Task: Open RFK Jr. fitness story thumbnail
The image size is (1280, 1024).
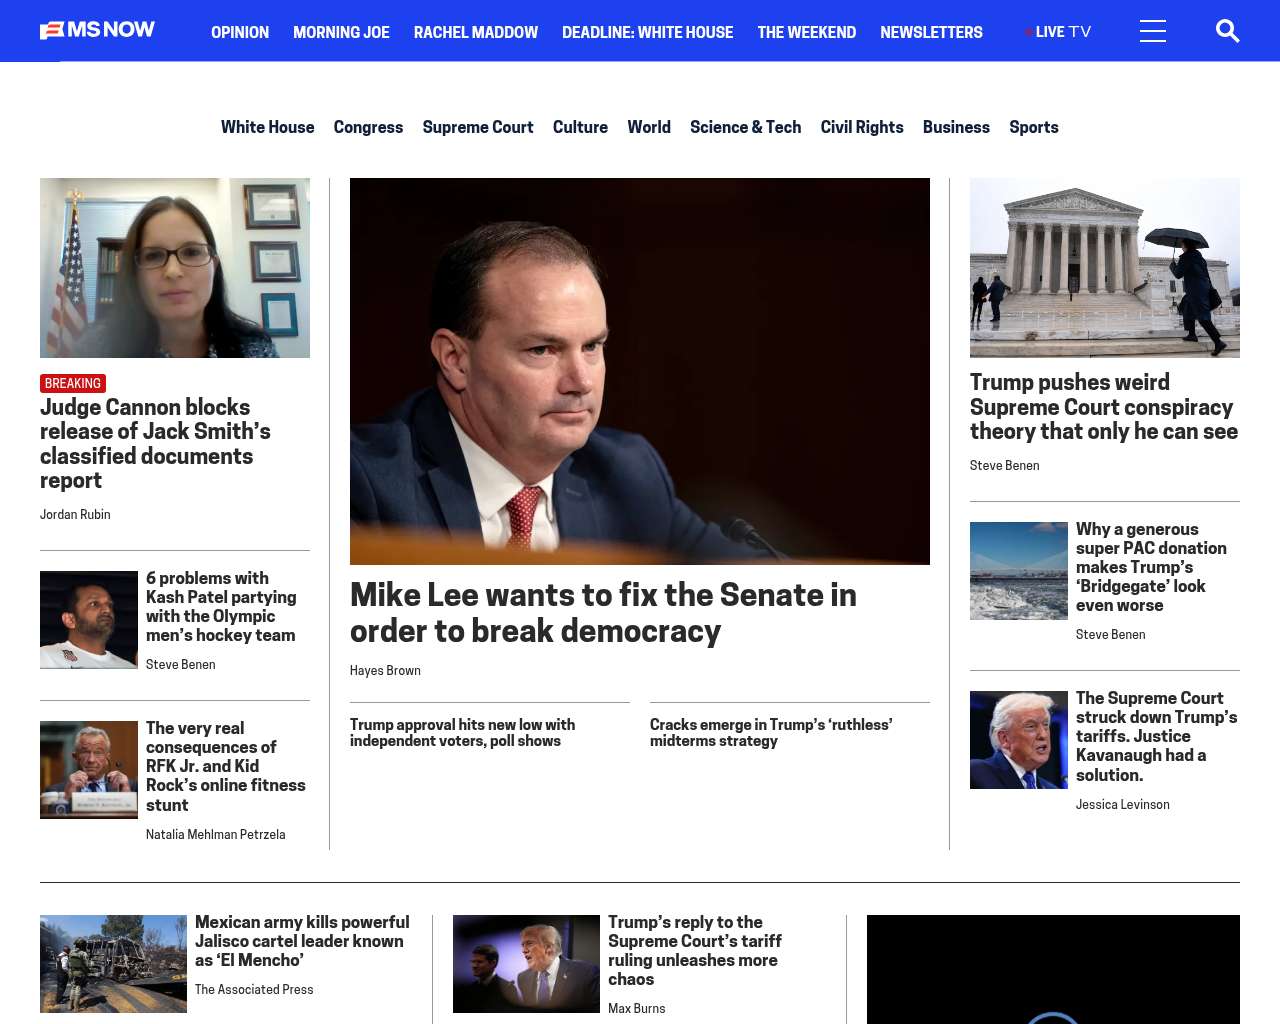Action: click(89, 770)
